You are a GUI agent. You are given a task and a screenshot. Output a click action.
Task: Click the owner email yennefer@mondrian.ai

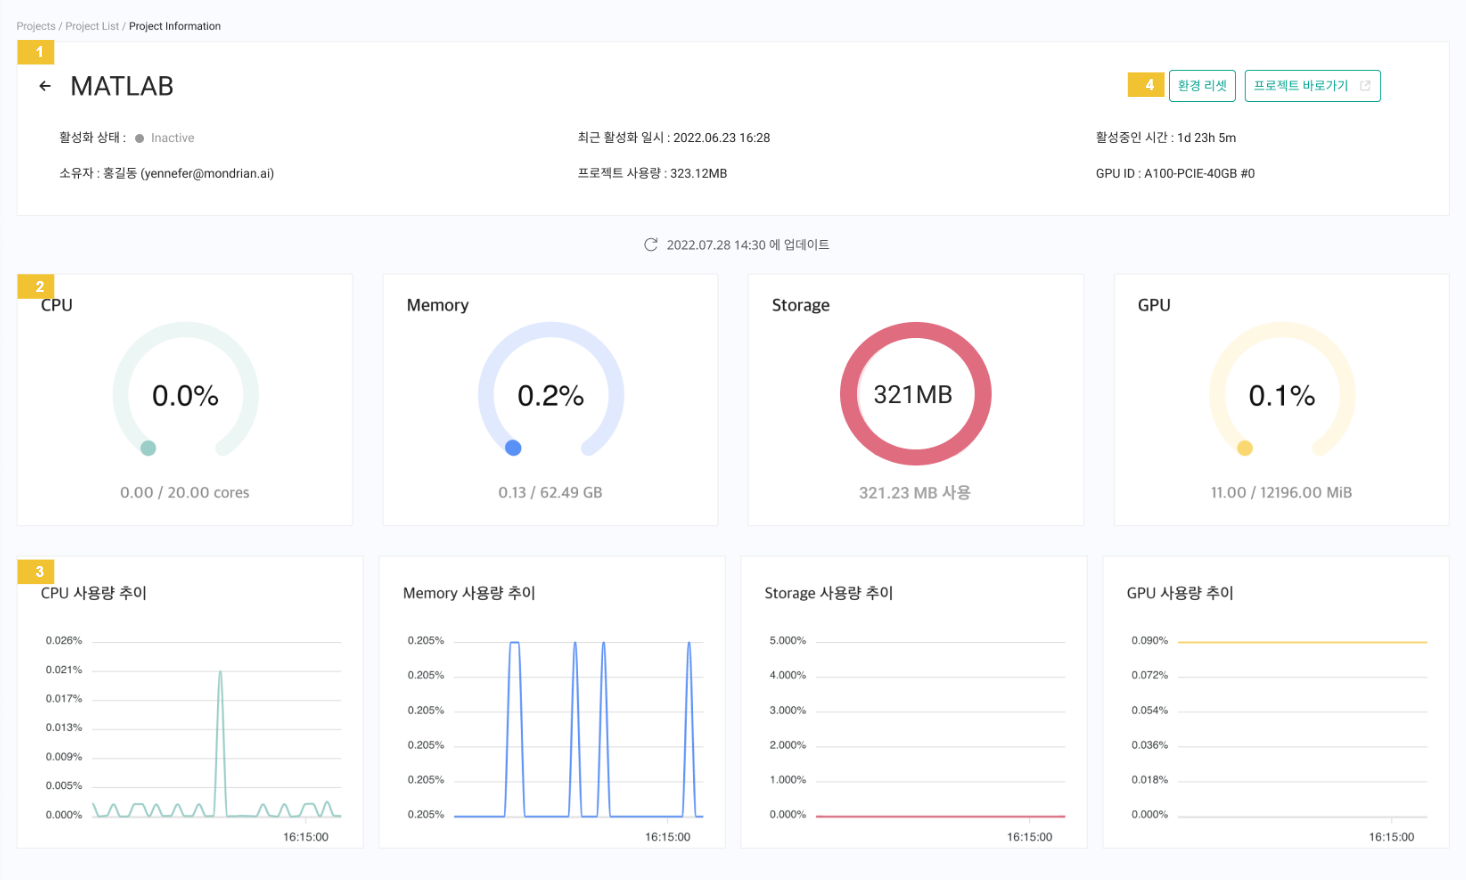coord(207,174)
